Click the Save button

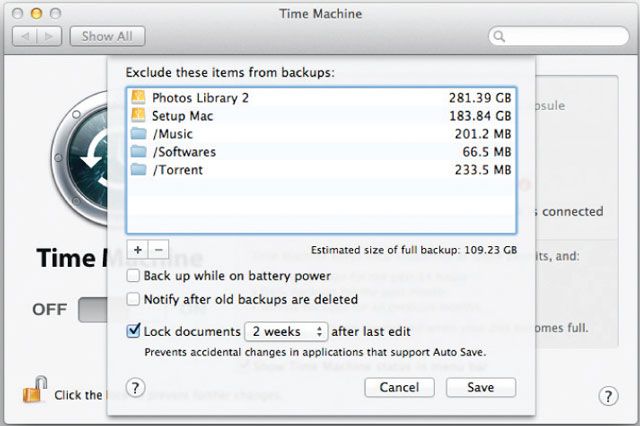click(x=481, y=387)
